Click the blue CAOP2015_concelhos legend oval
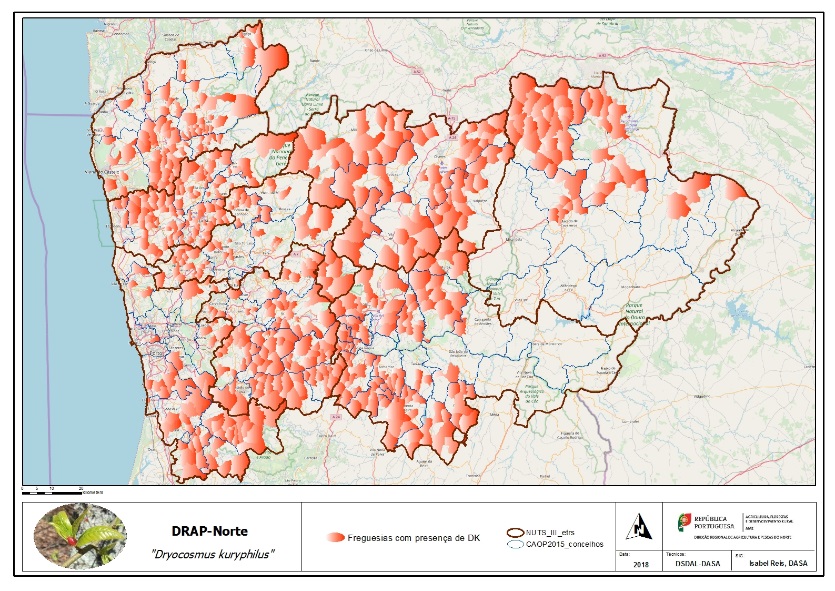 click(x=515, y=544)
